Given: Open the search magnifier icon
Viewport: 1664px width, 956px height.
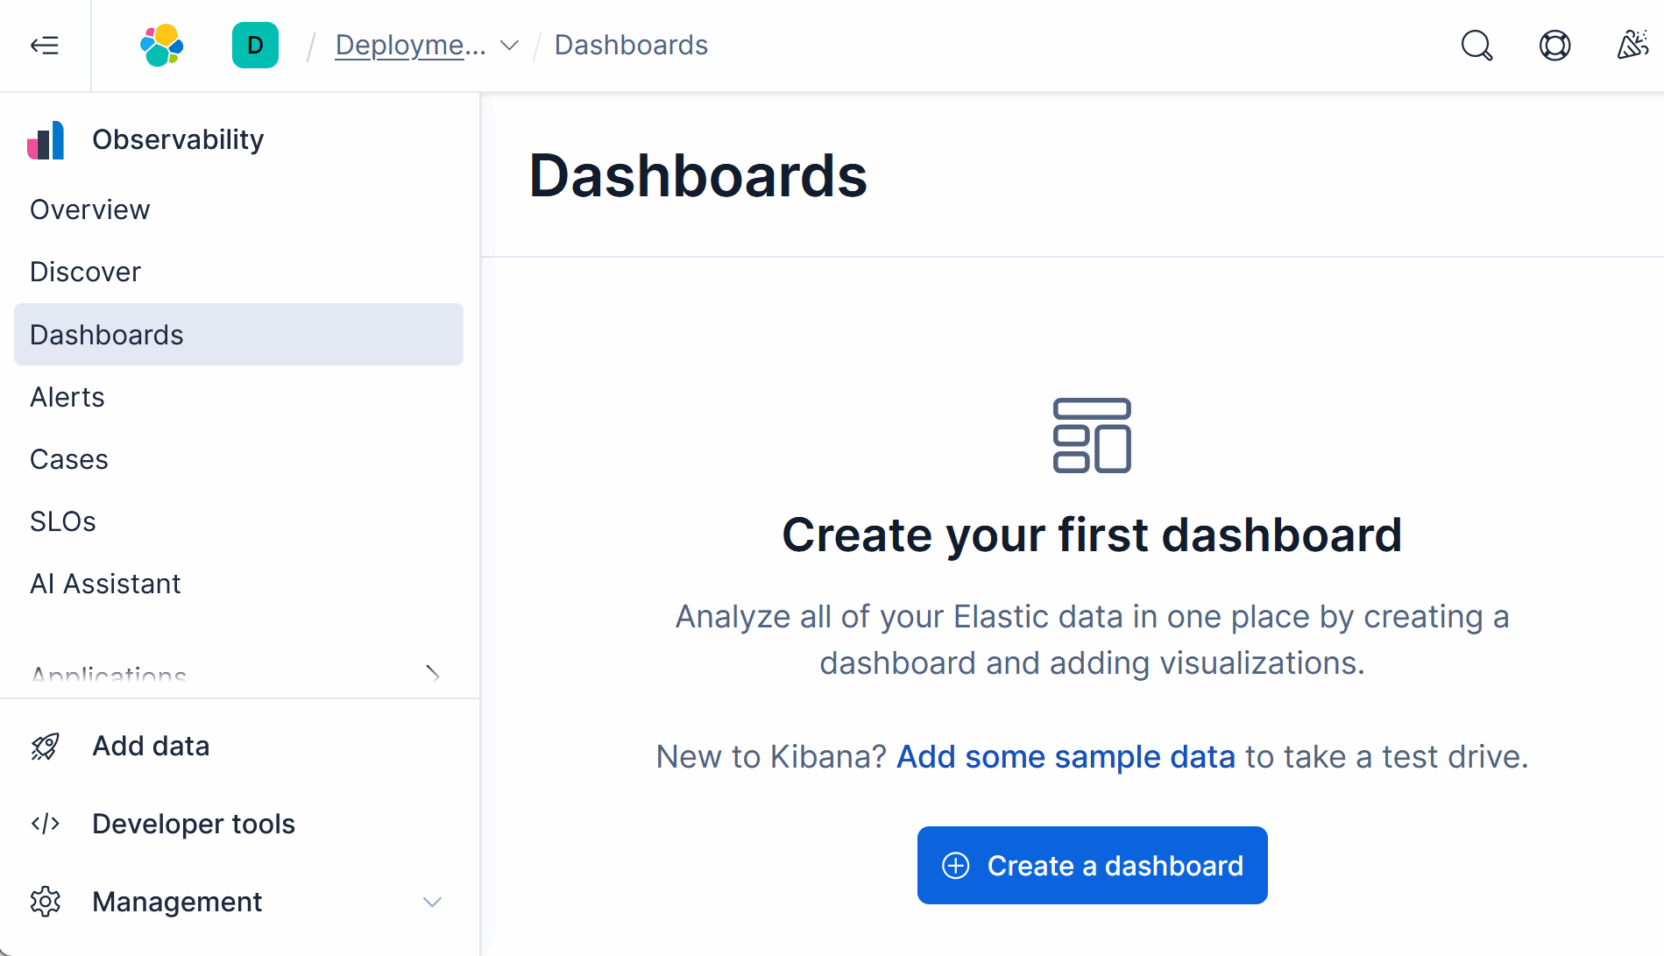Looking at the screenshot, I should pos(1476,45).
